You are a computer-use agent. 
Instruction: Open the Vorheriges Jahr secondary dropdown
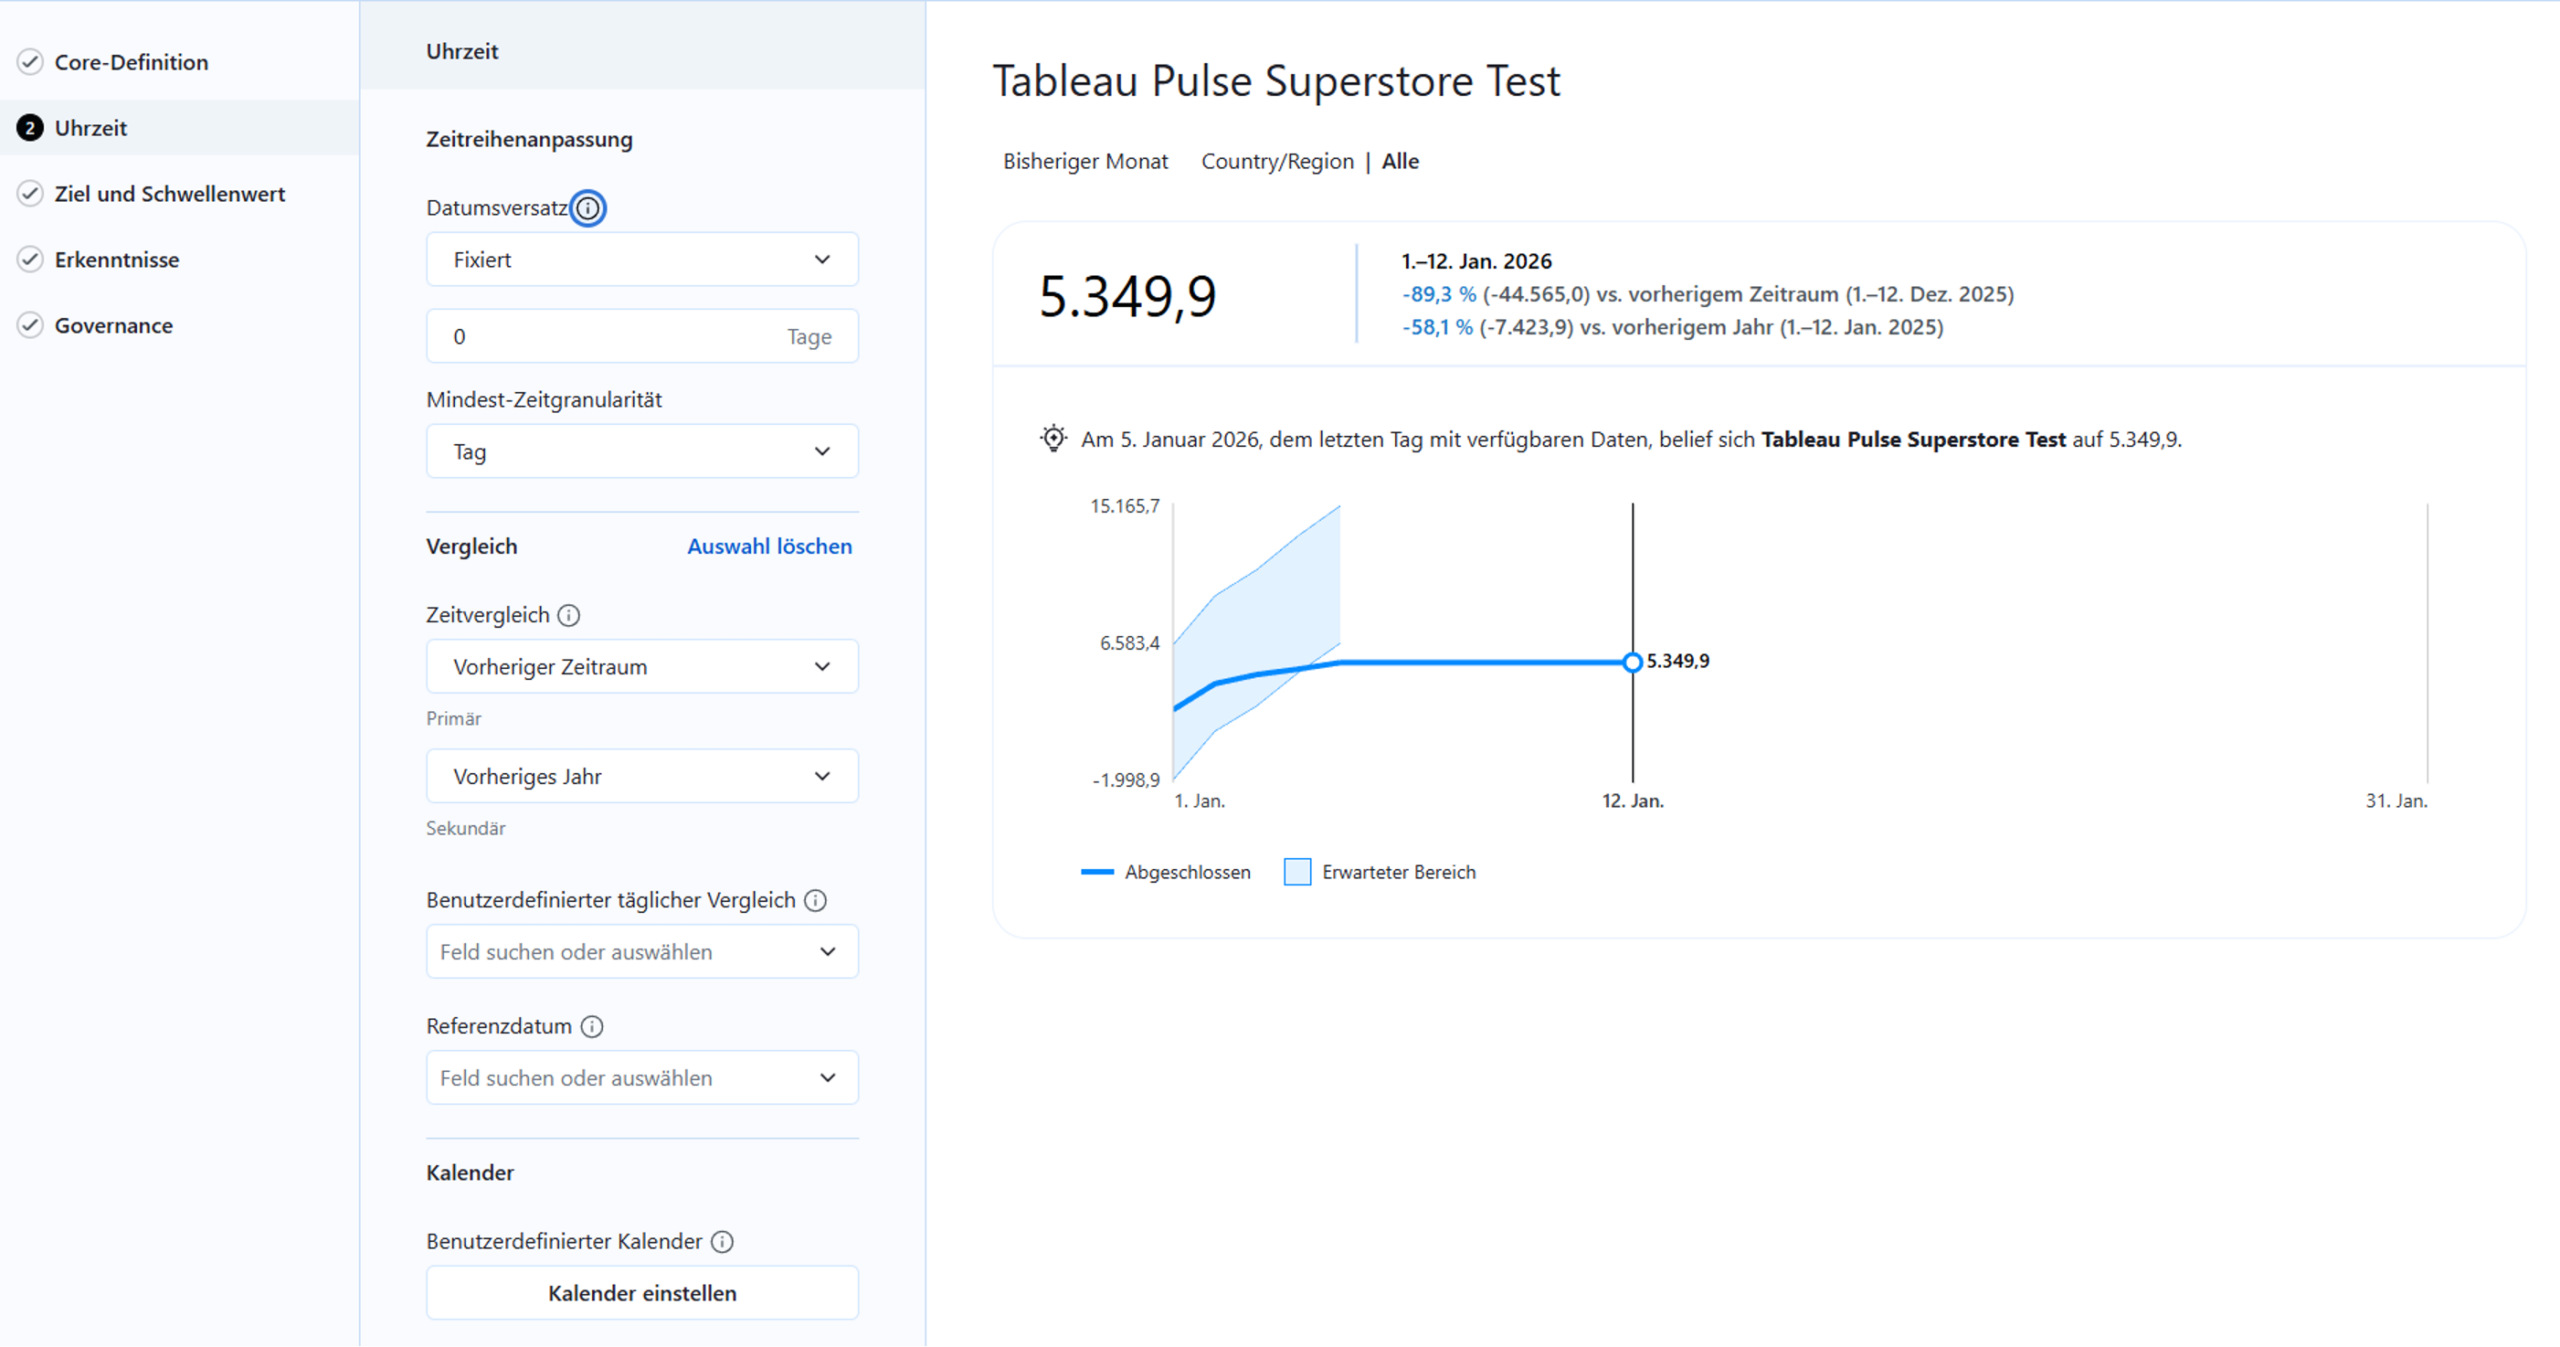click(642, 776)
